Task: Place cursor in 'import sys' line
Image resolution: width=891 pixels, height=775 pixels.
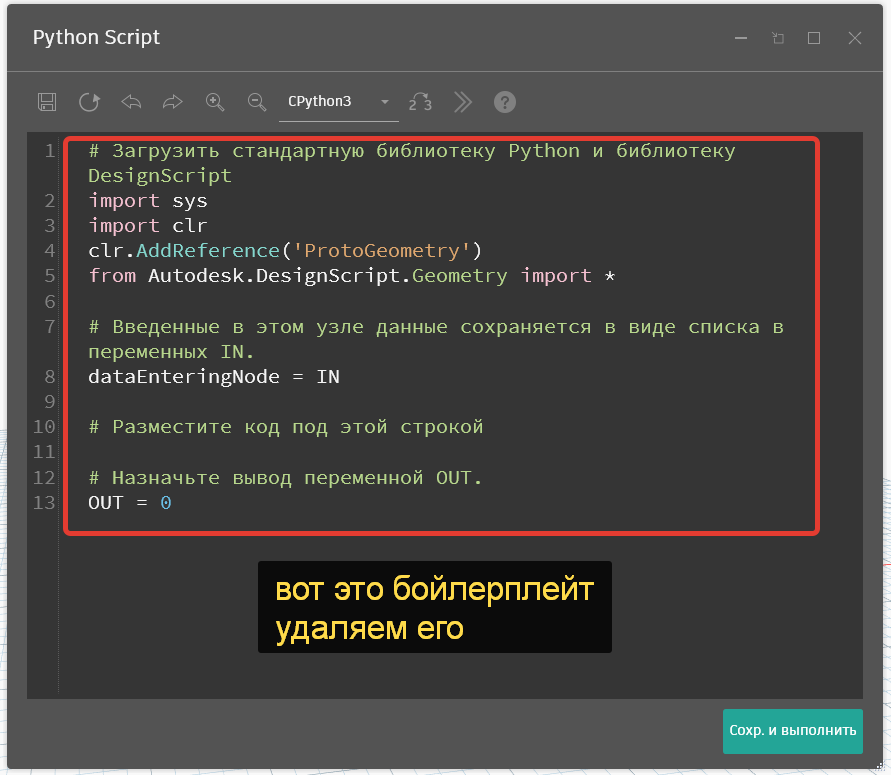Action: (148, 201)
